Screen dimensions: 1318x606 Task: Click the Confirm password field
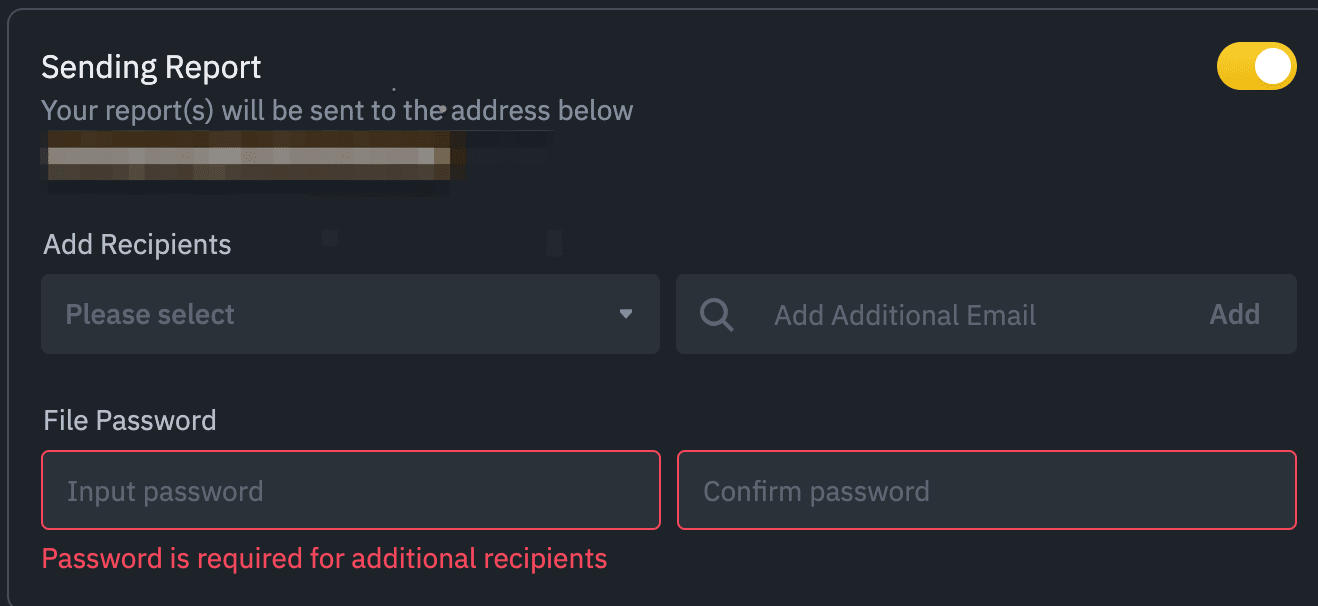pos(986,490)
